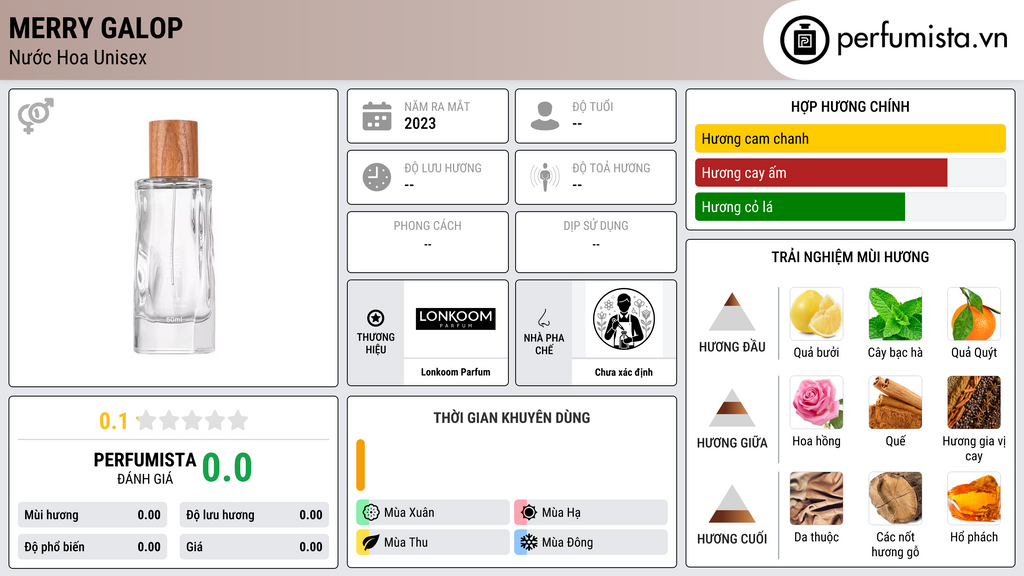This screenshot has width=1024, height=576.
Task: Click the person icon for Độ tuổi
Action: pos(545,116)
